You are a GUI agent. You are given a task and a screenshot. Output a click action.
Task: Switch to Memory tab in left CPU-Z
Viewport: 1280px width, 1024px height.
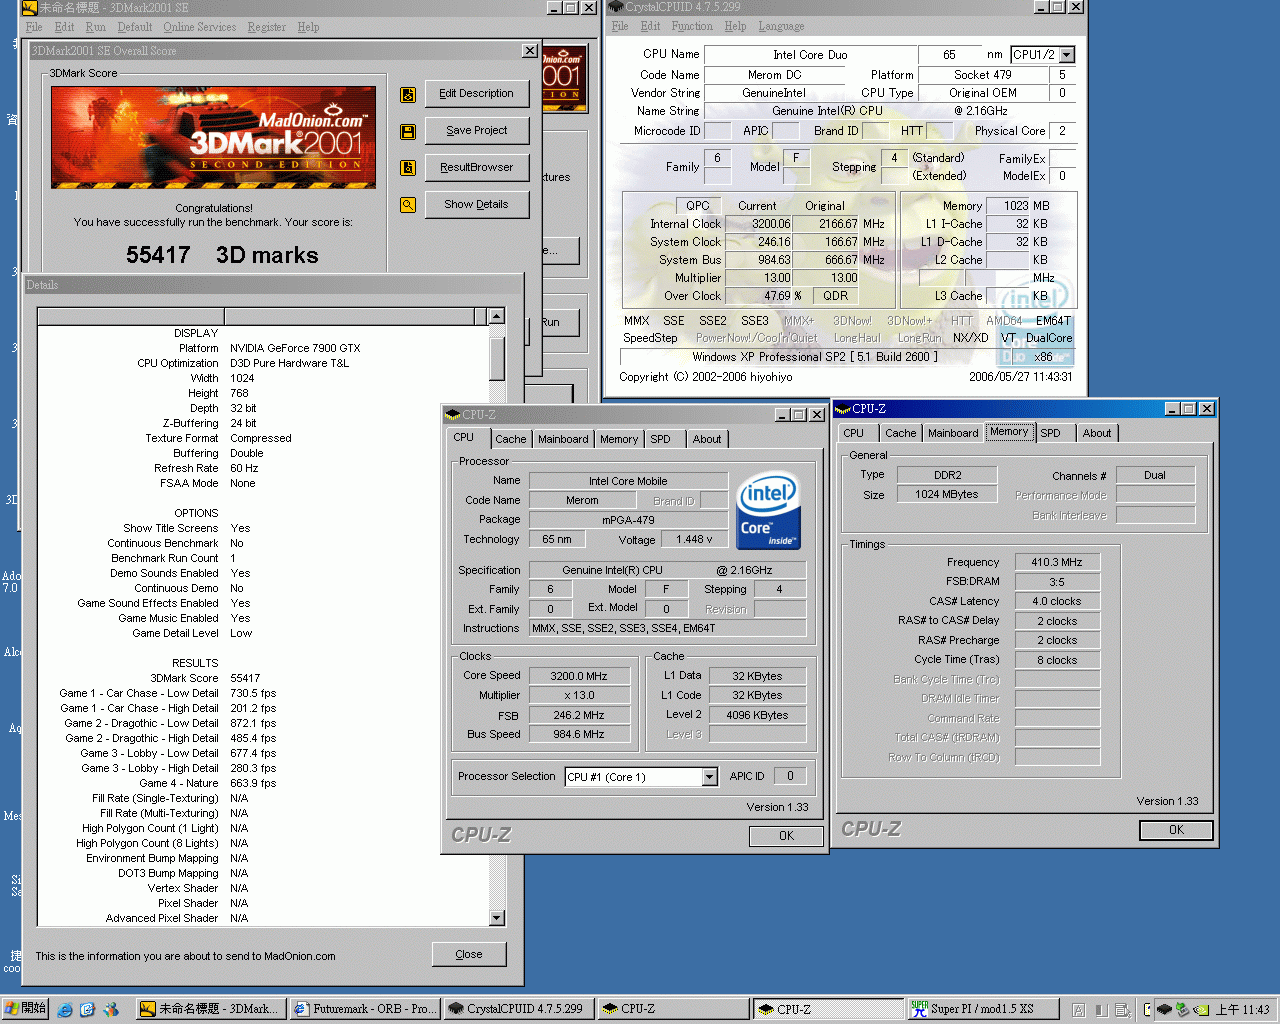coord(619,439)
